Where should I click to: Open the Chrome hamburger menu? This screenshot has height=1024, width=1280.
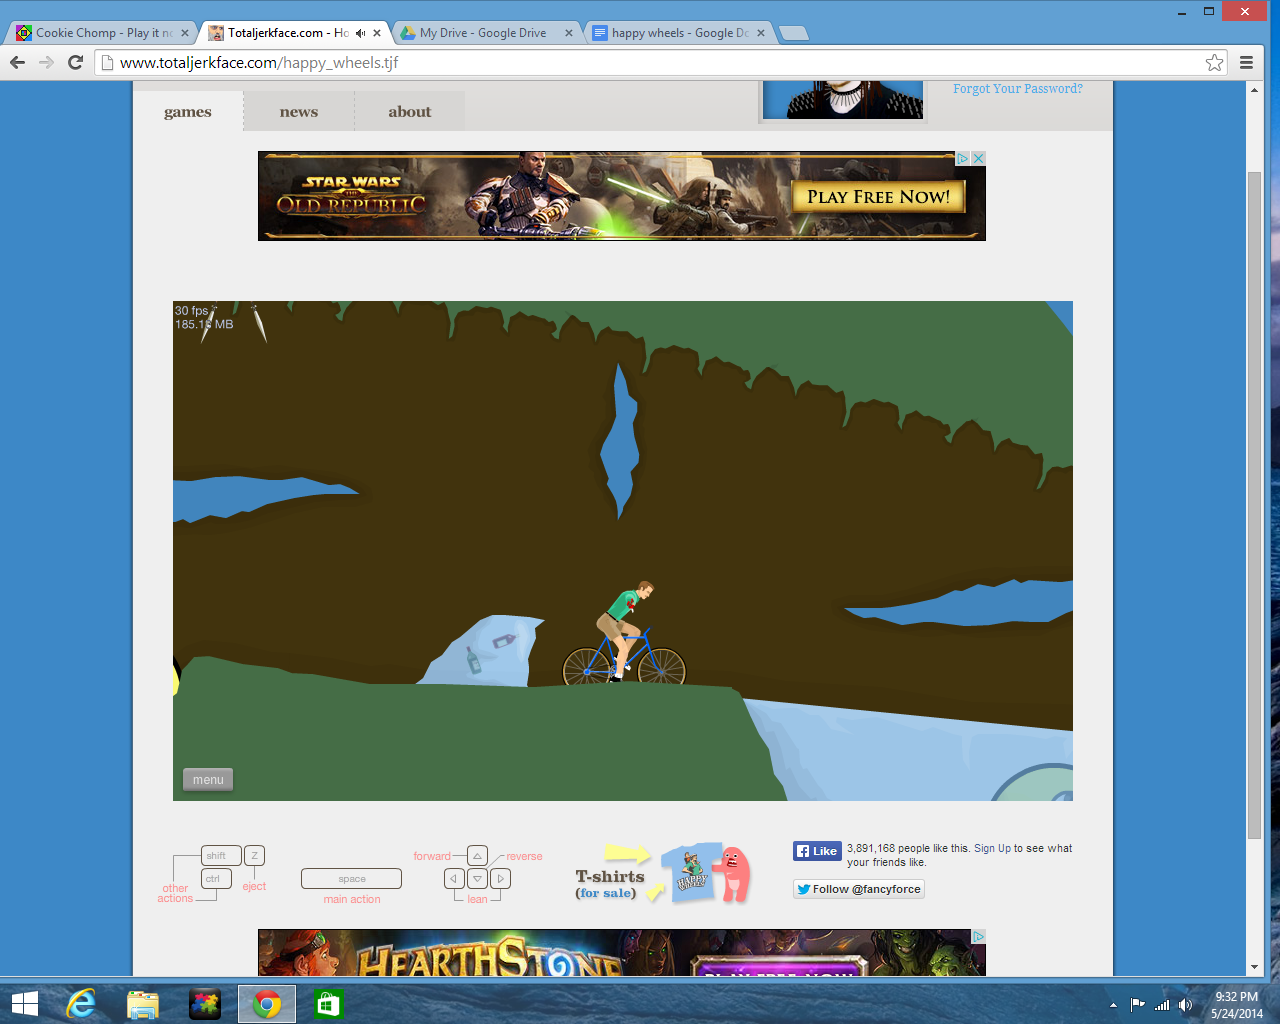[x=1246, y=62]
